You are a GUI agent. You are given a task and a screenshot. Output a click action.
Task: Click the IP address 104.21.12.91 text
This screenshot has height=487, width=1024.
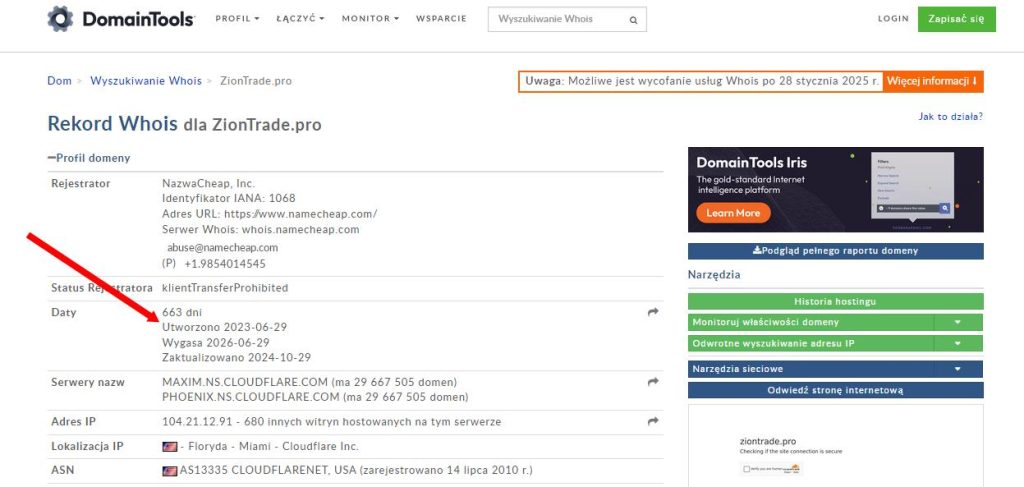pos(197,422)
